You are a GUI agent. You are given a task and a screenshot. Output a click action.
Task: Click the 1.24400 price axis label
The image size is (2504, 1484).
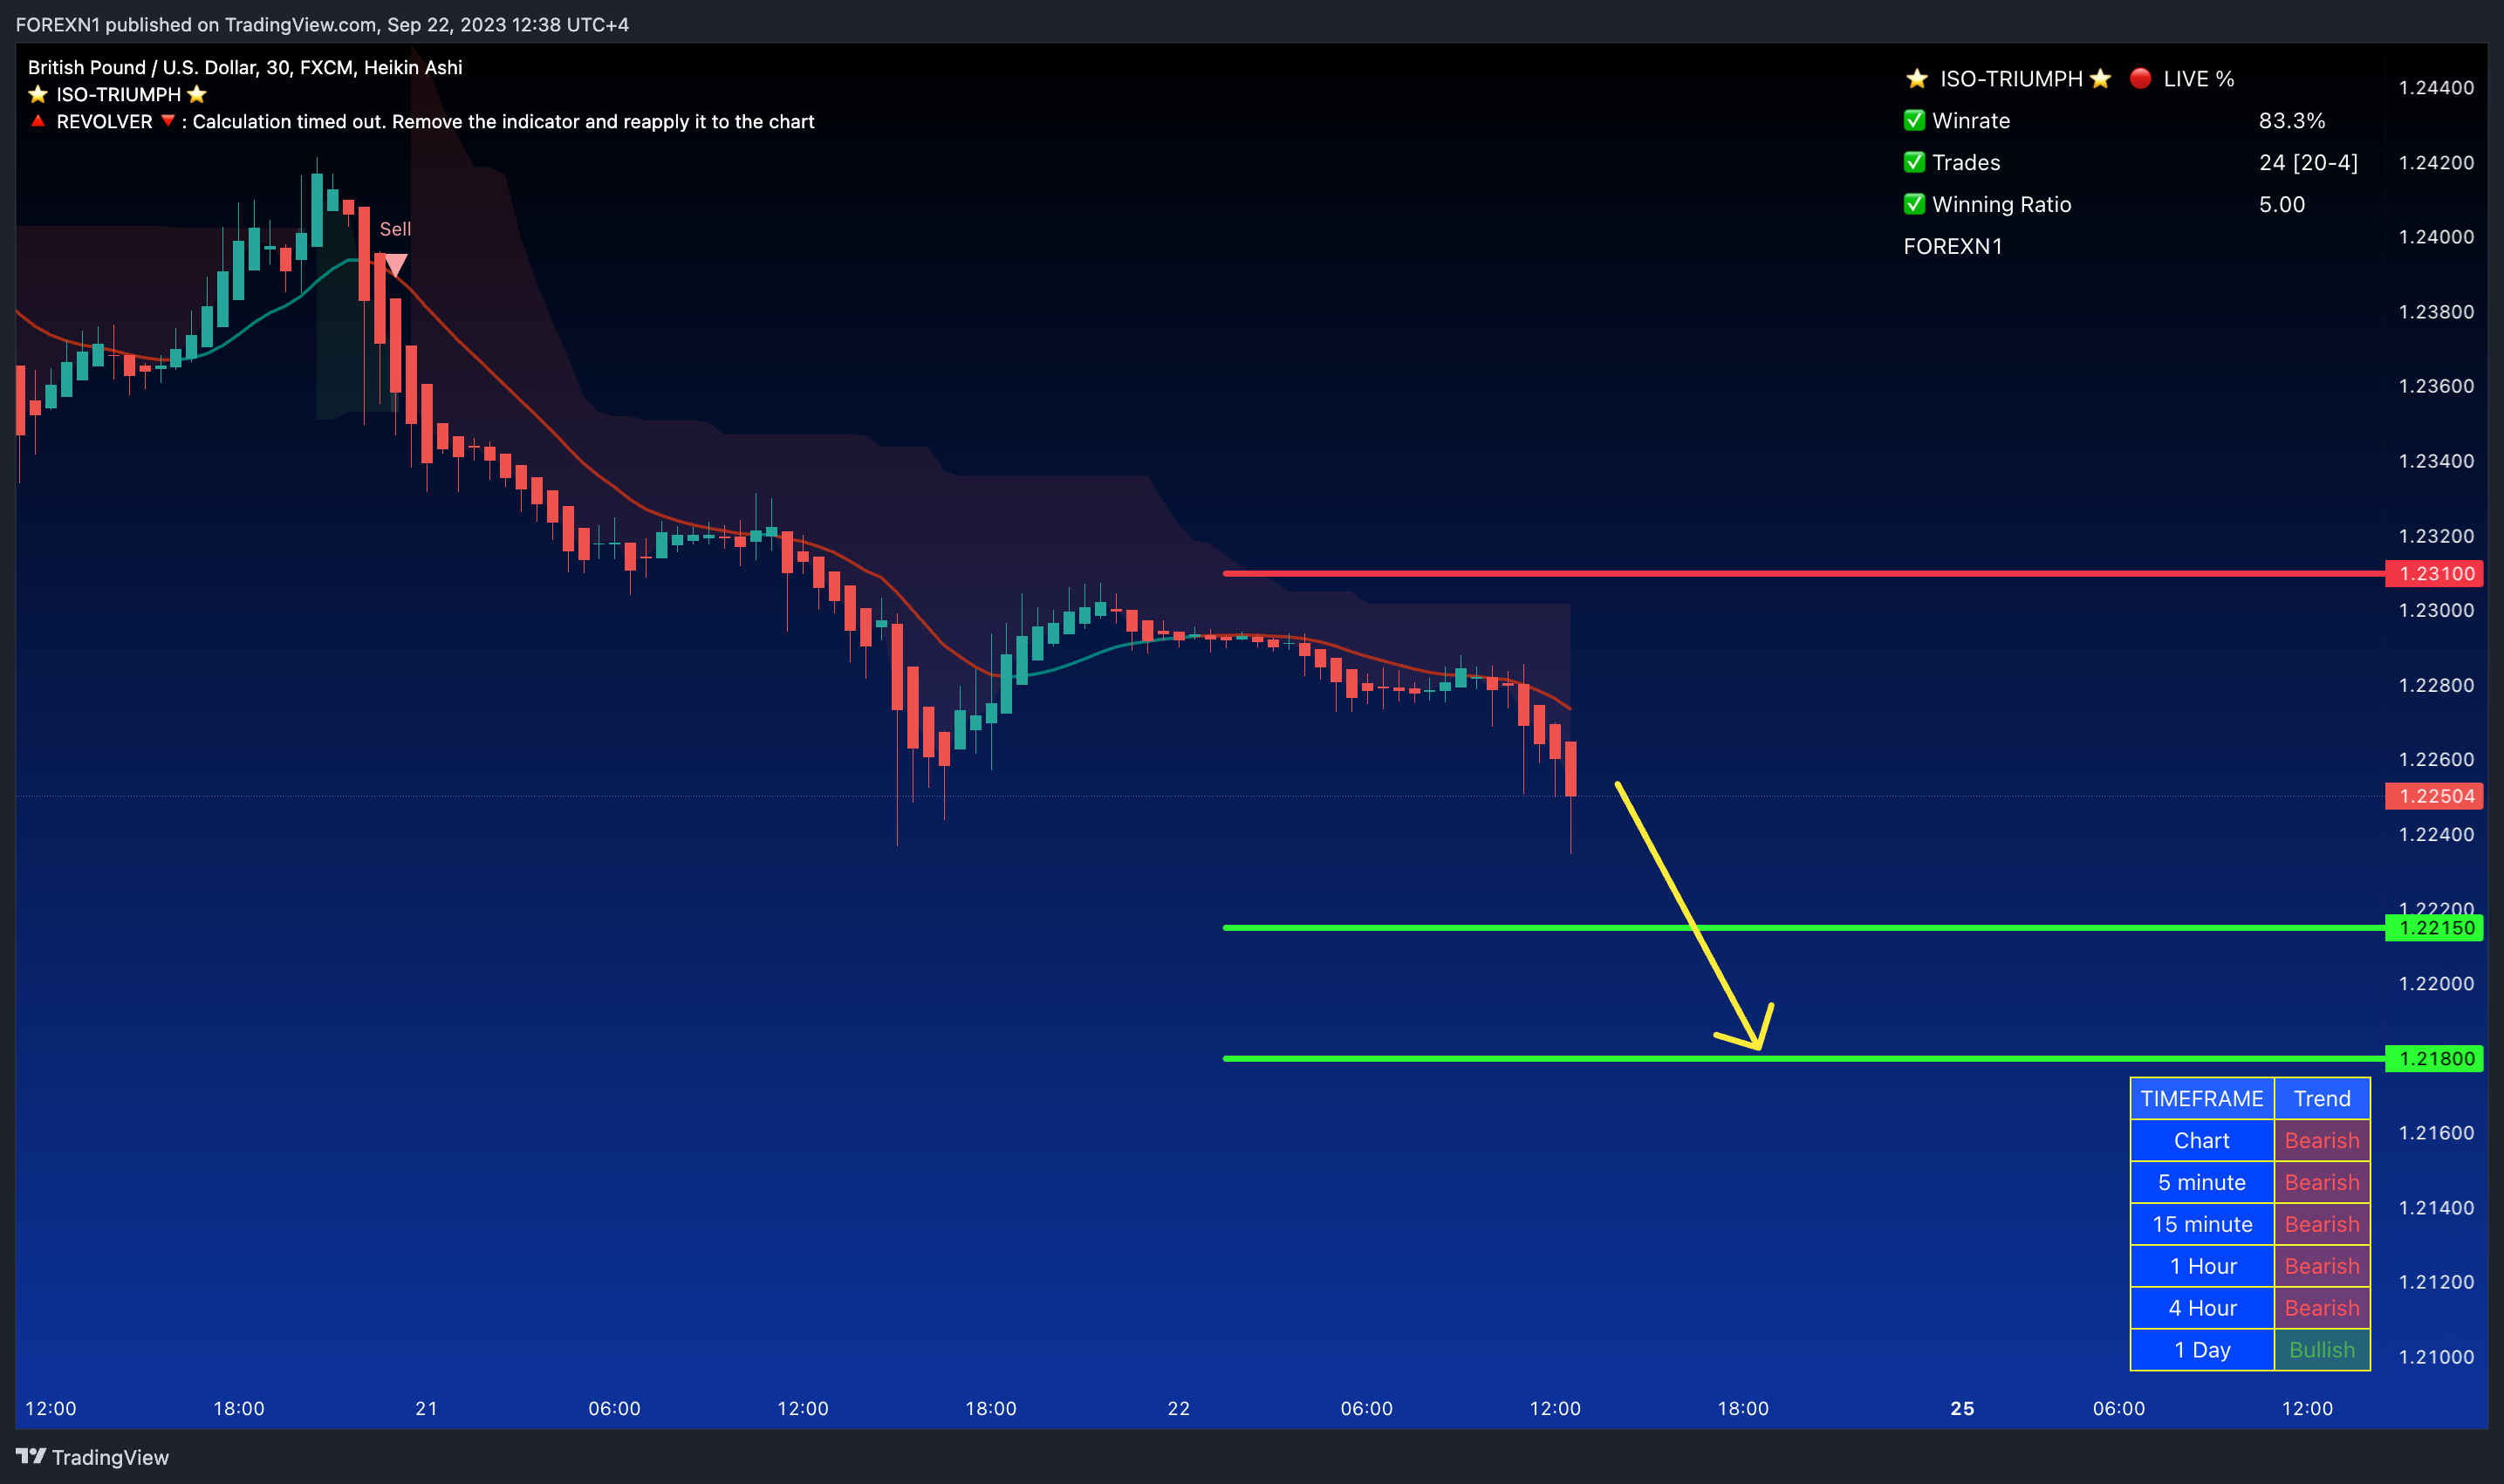pos(2436,88)
